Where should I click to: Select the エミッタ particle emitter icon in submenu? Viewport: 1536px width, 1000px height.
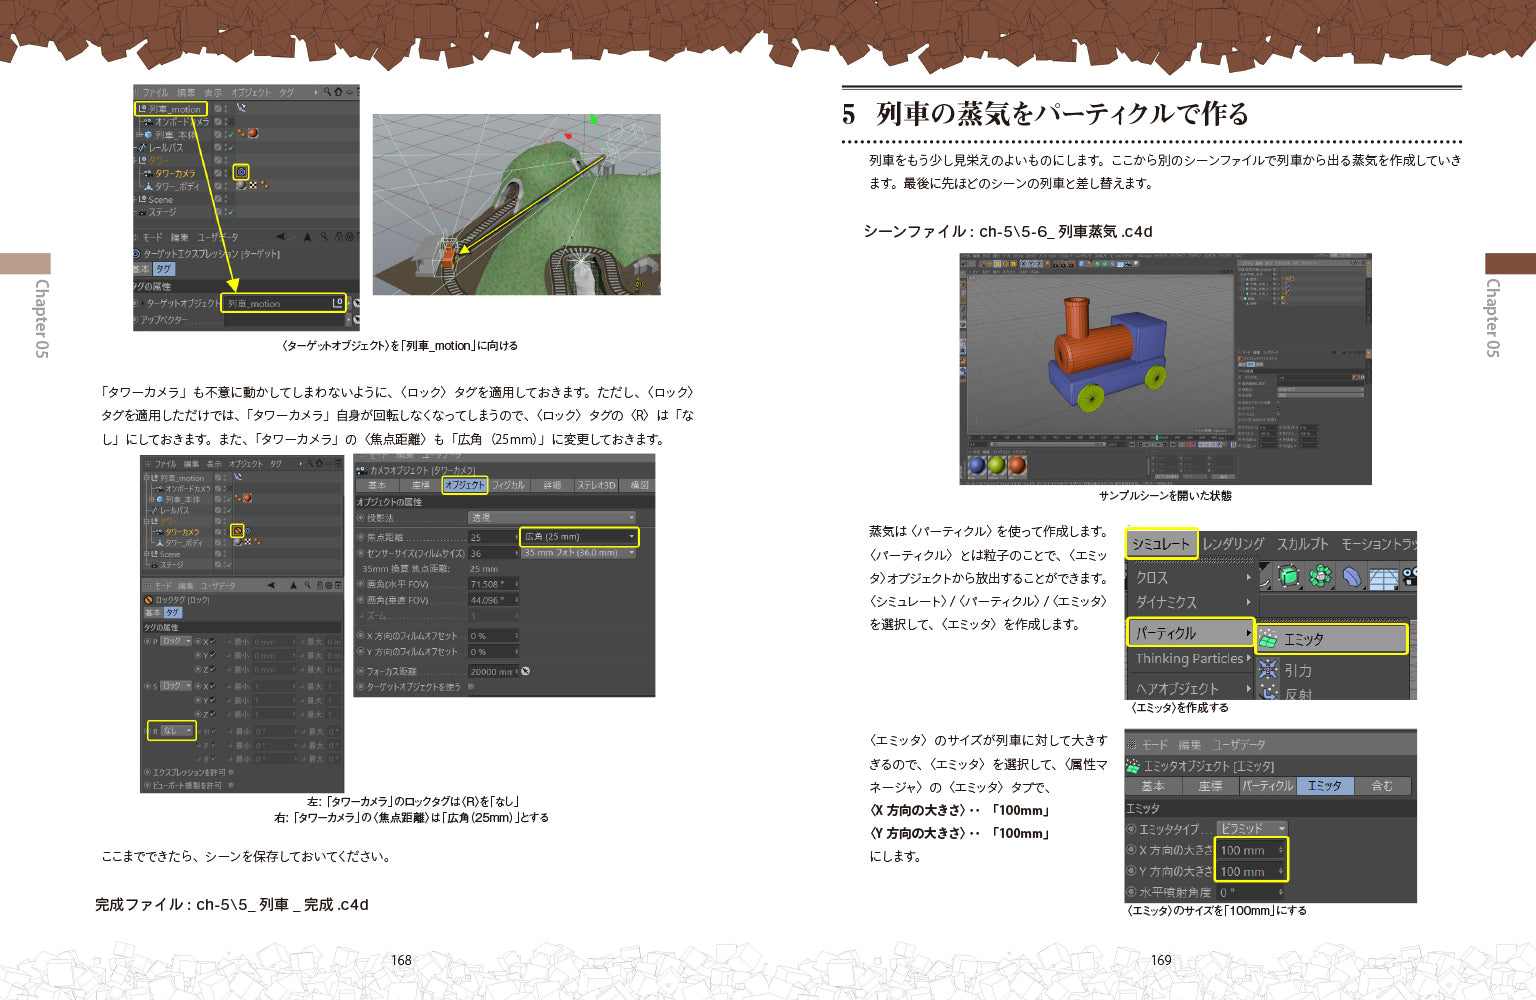click(x=1268, y=639)
